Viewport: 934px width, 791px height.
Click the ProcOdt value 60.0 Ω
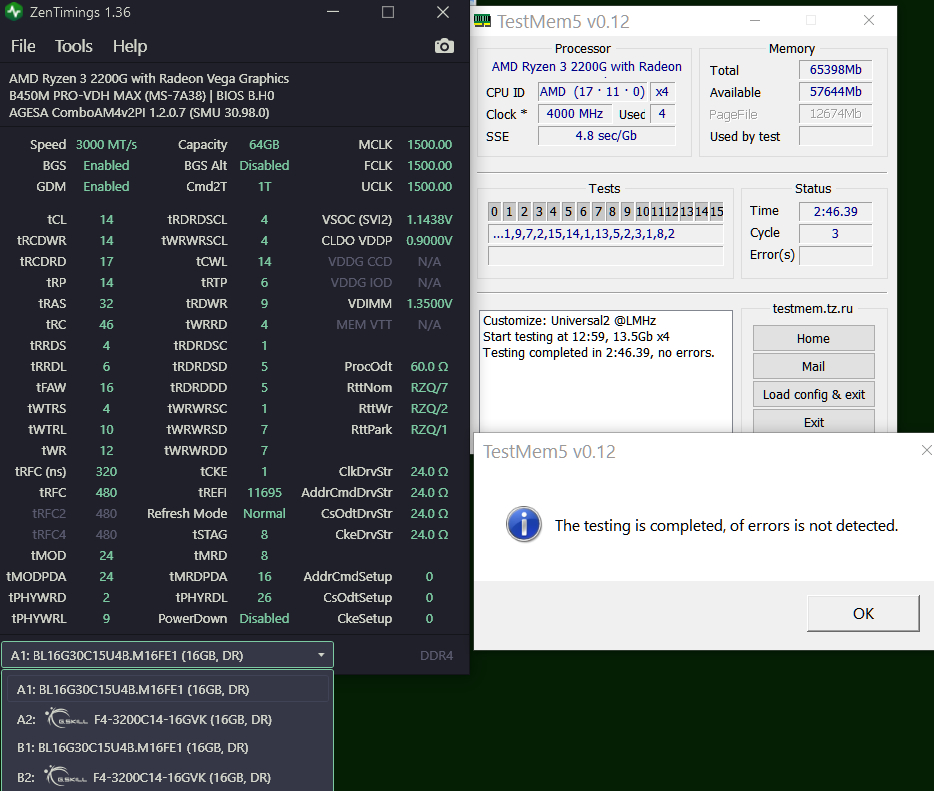(x=429, y=367)
